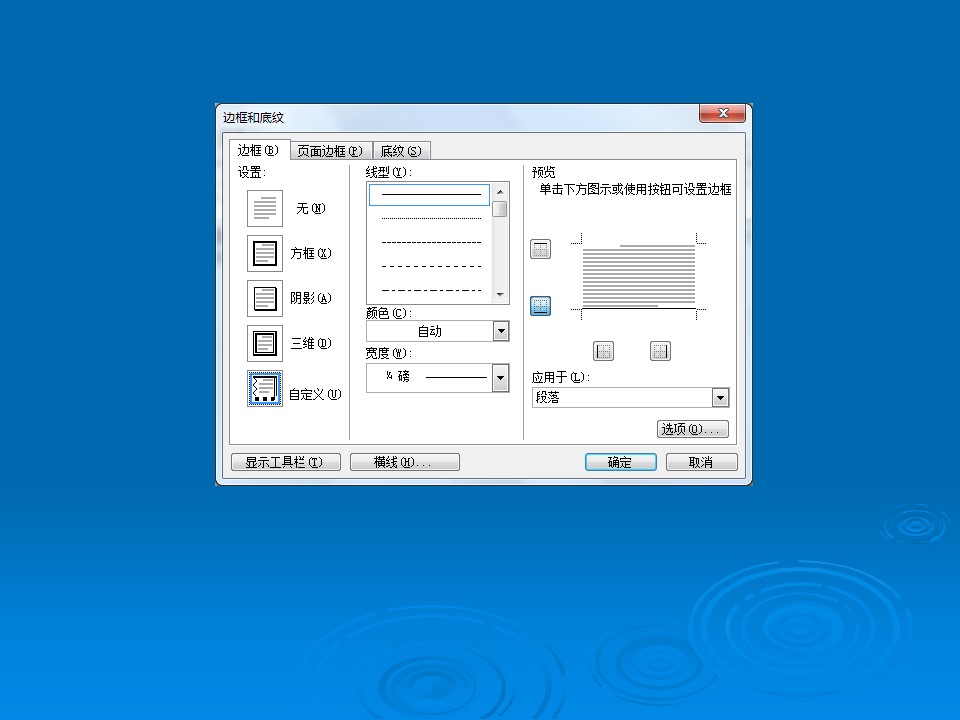The image size is (960, 720).
Task: Choose the solid line style in 线型 list
Action: click(429, 195)
